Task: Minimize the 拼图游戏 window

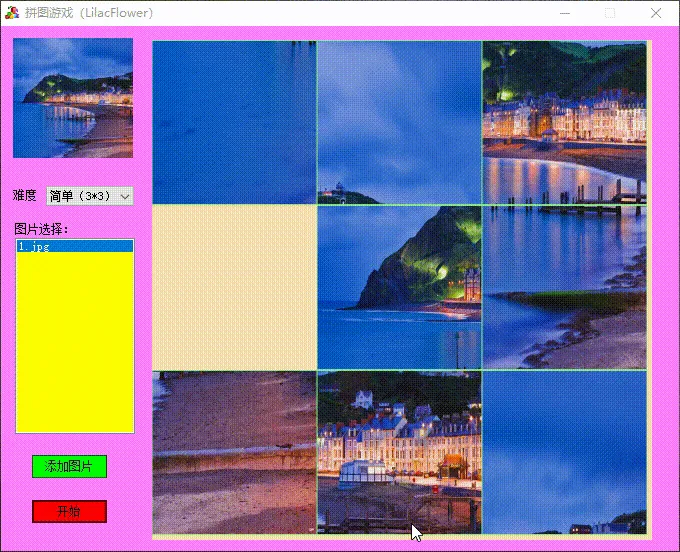Action: 565,13
